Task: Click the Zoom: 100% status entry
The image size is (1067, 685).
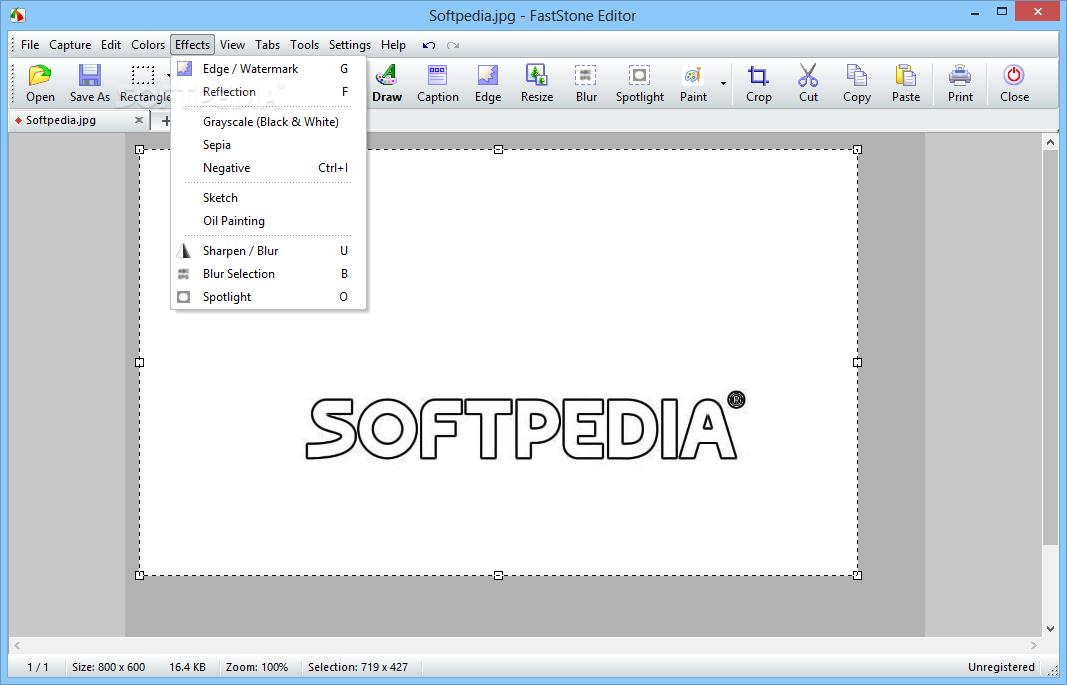Action: pyautogui.click(x=257, y=667)
